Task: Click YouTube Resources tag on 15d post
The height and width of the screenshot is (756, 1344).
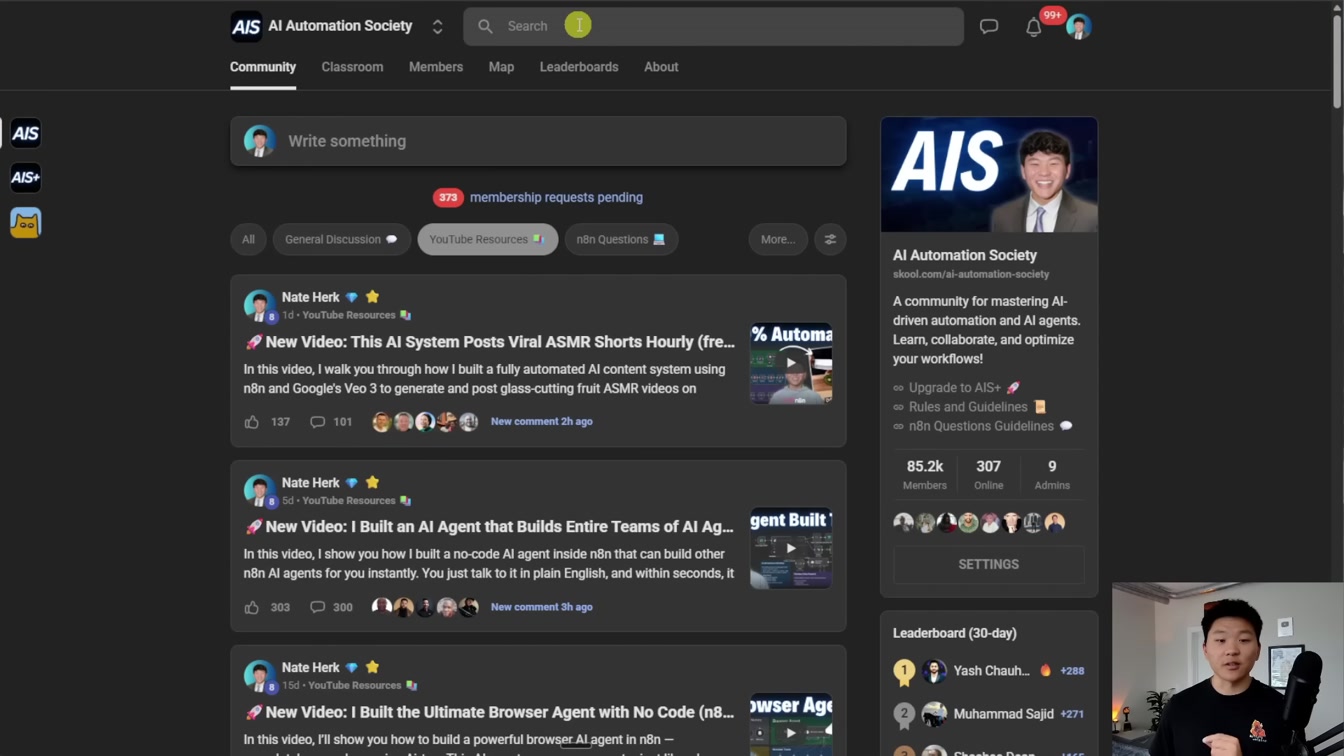Action: point(354,685)
